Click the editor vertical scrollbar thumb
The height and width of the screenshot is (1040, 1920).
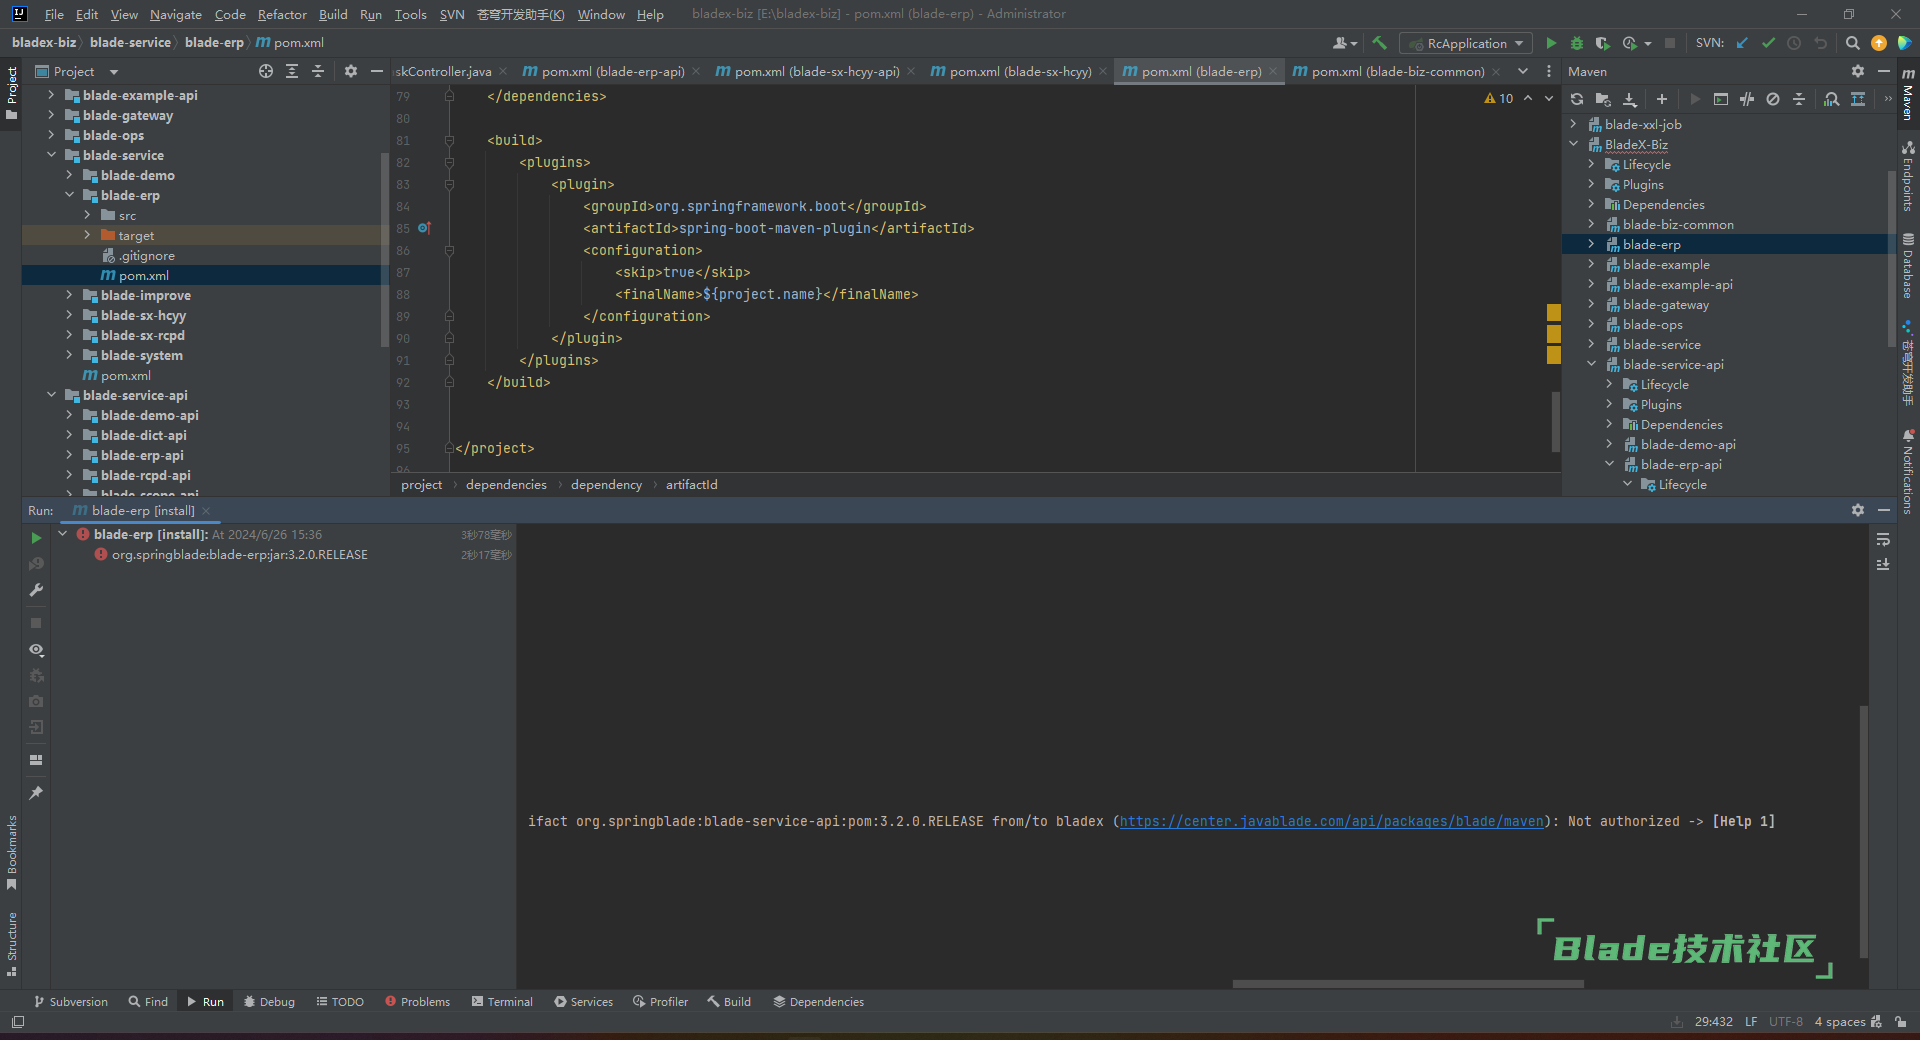tap(1555, 421)
